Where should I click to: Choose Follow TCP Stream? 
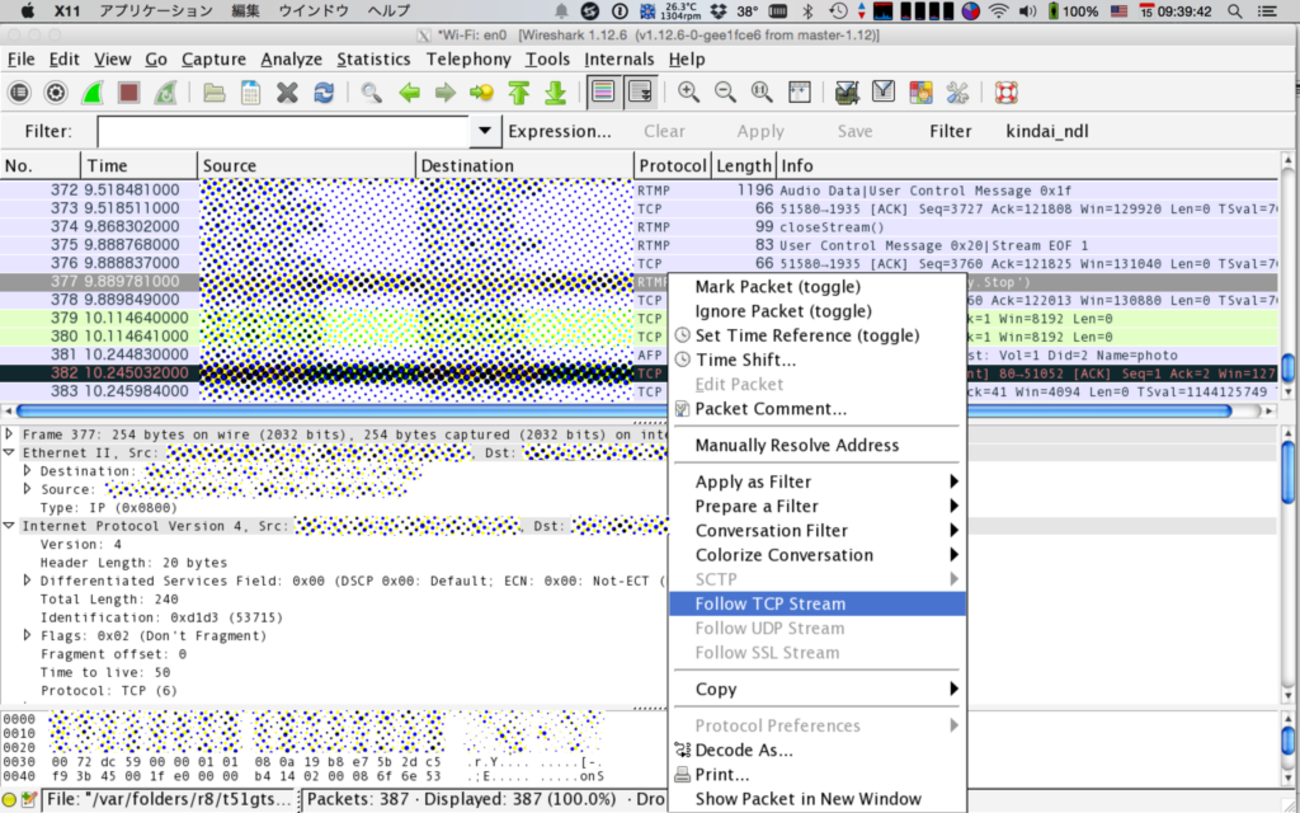tap(817, 604)
